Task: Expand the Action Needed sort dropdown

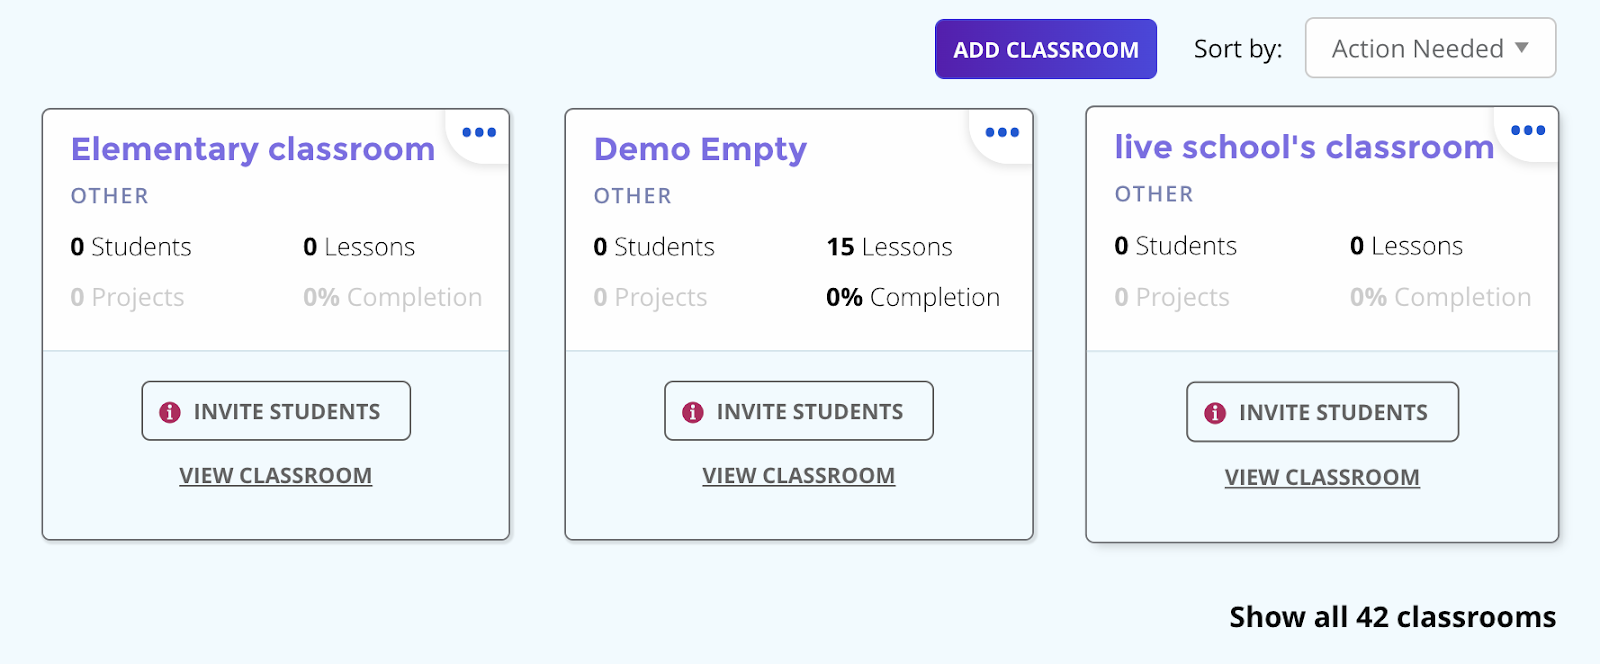Action: [x=1430, y=48]
